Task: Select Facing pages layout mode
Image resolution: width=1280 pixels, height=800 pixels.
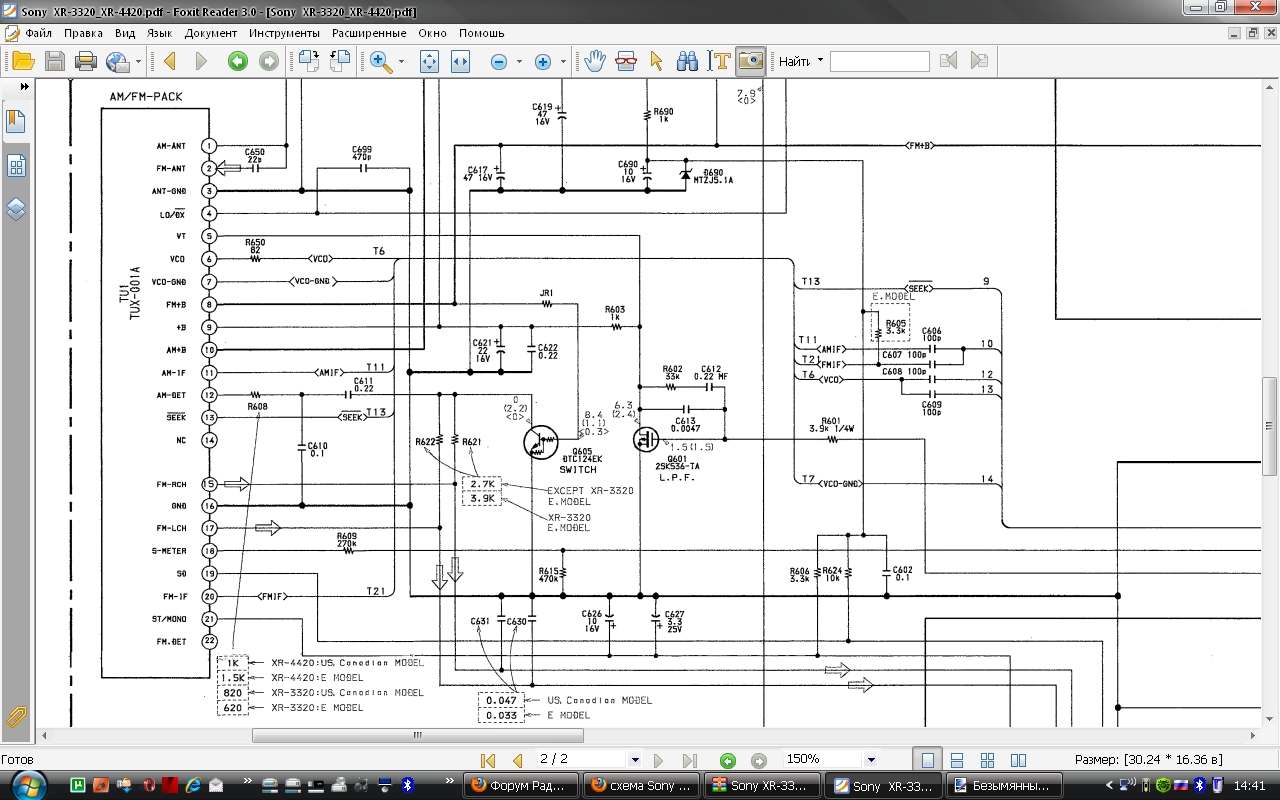Action: pos(1018,760)
